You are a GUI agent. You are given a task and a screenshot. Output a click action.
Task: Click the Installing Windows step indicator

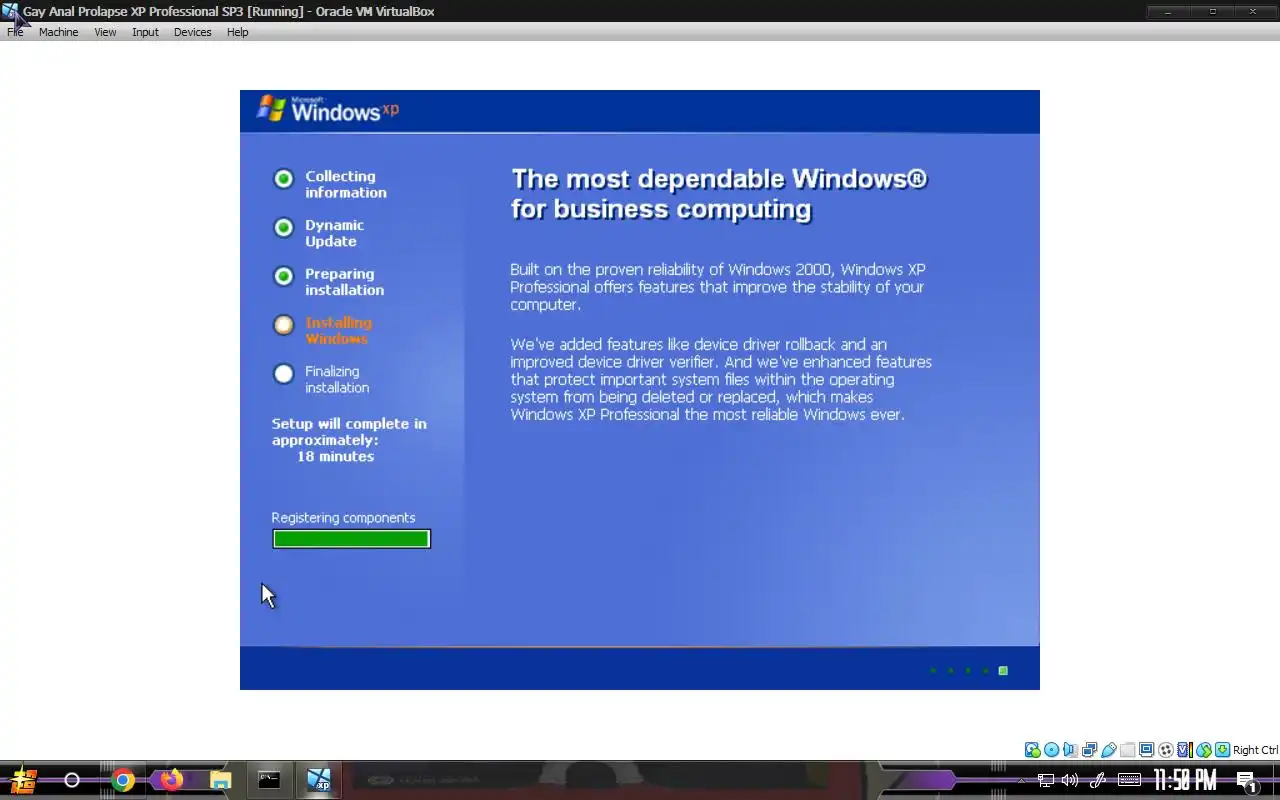[284, 325]
